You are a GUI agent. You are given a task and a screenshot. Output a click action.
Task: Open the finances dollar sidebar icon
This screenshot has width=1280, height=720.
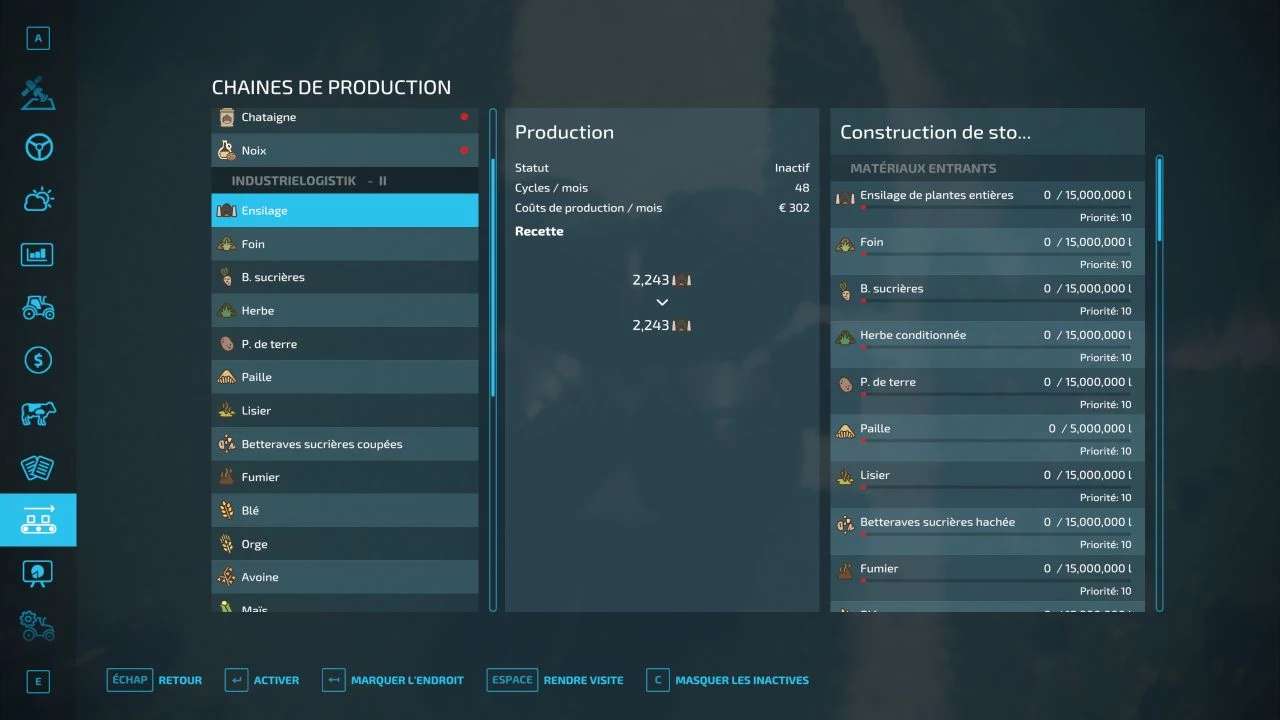[x=38, y=360]
